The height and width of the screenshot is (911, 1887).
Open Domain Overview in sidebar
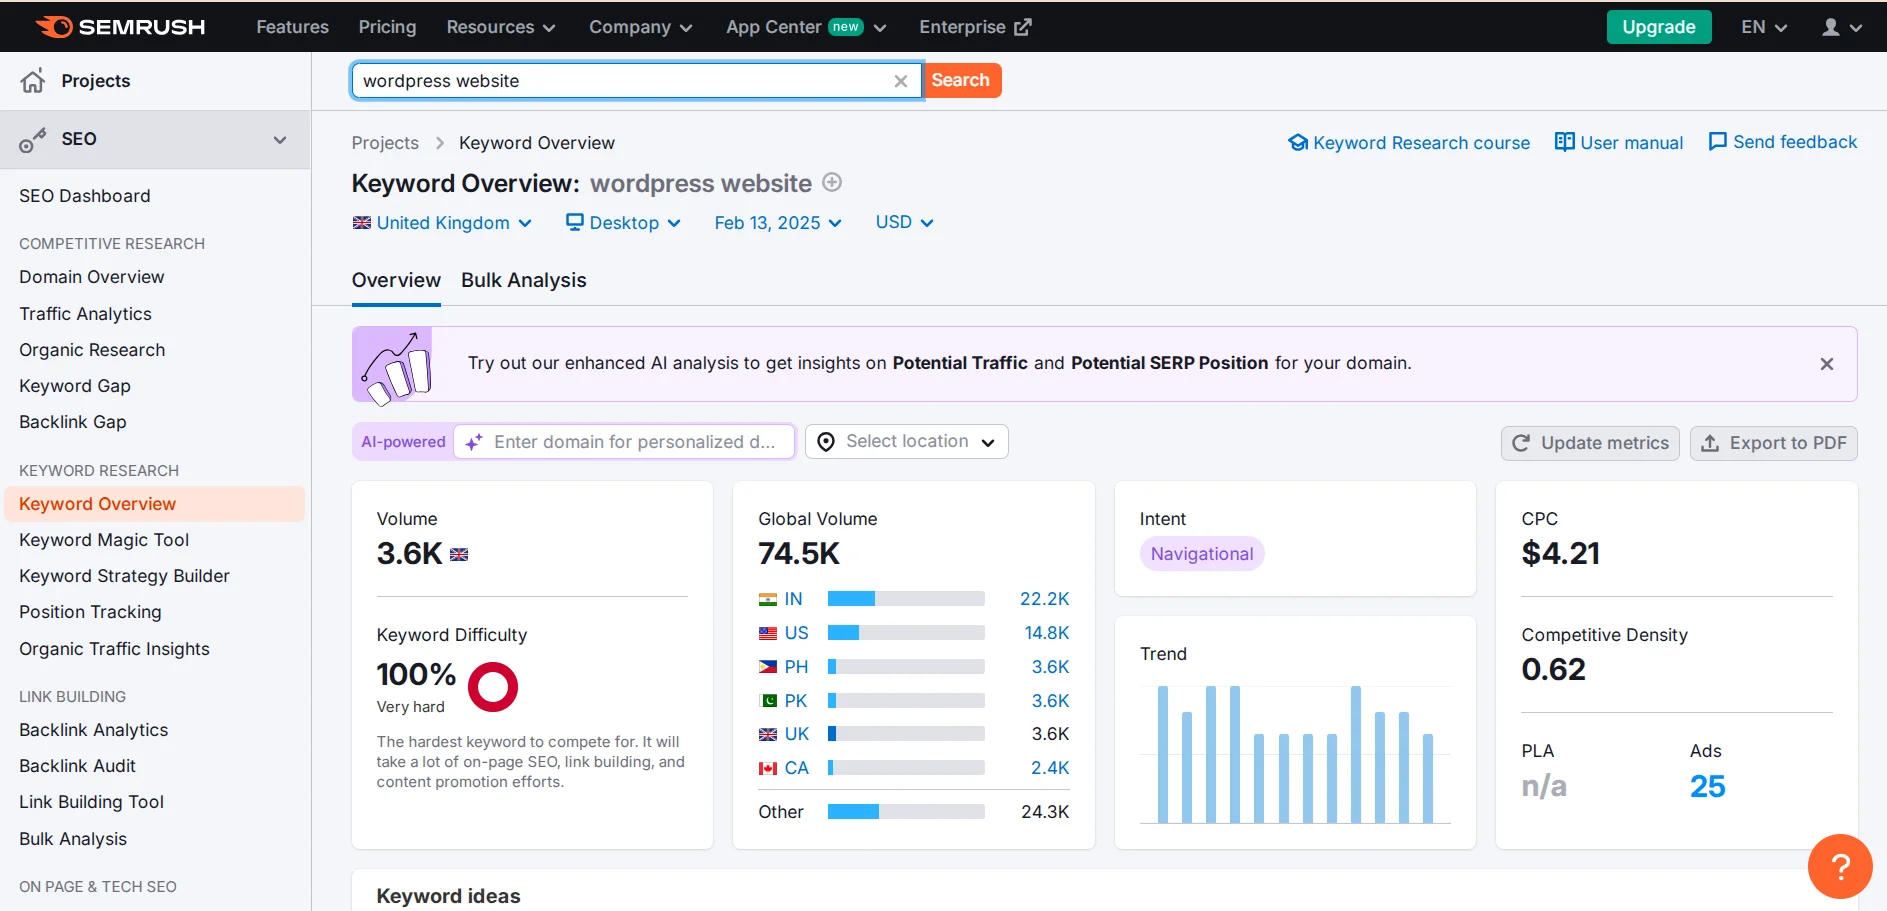tap(92, 277)
